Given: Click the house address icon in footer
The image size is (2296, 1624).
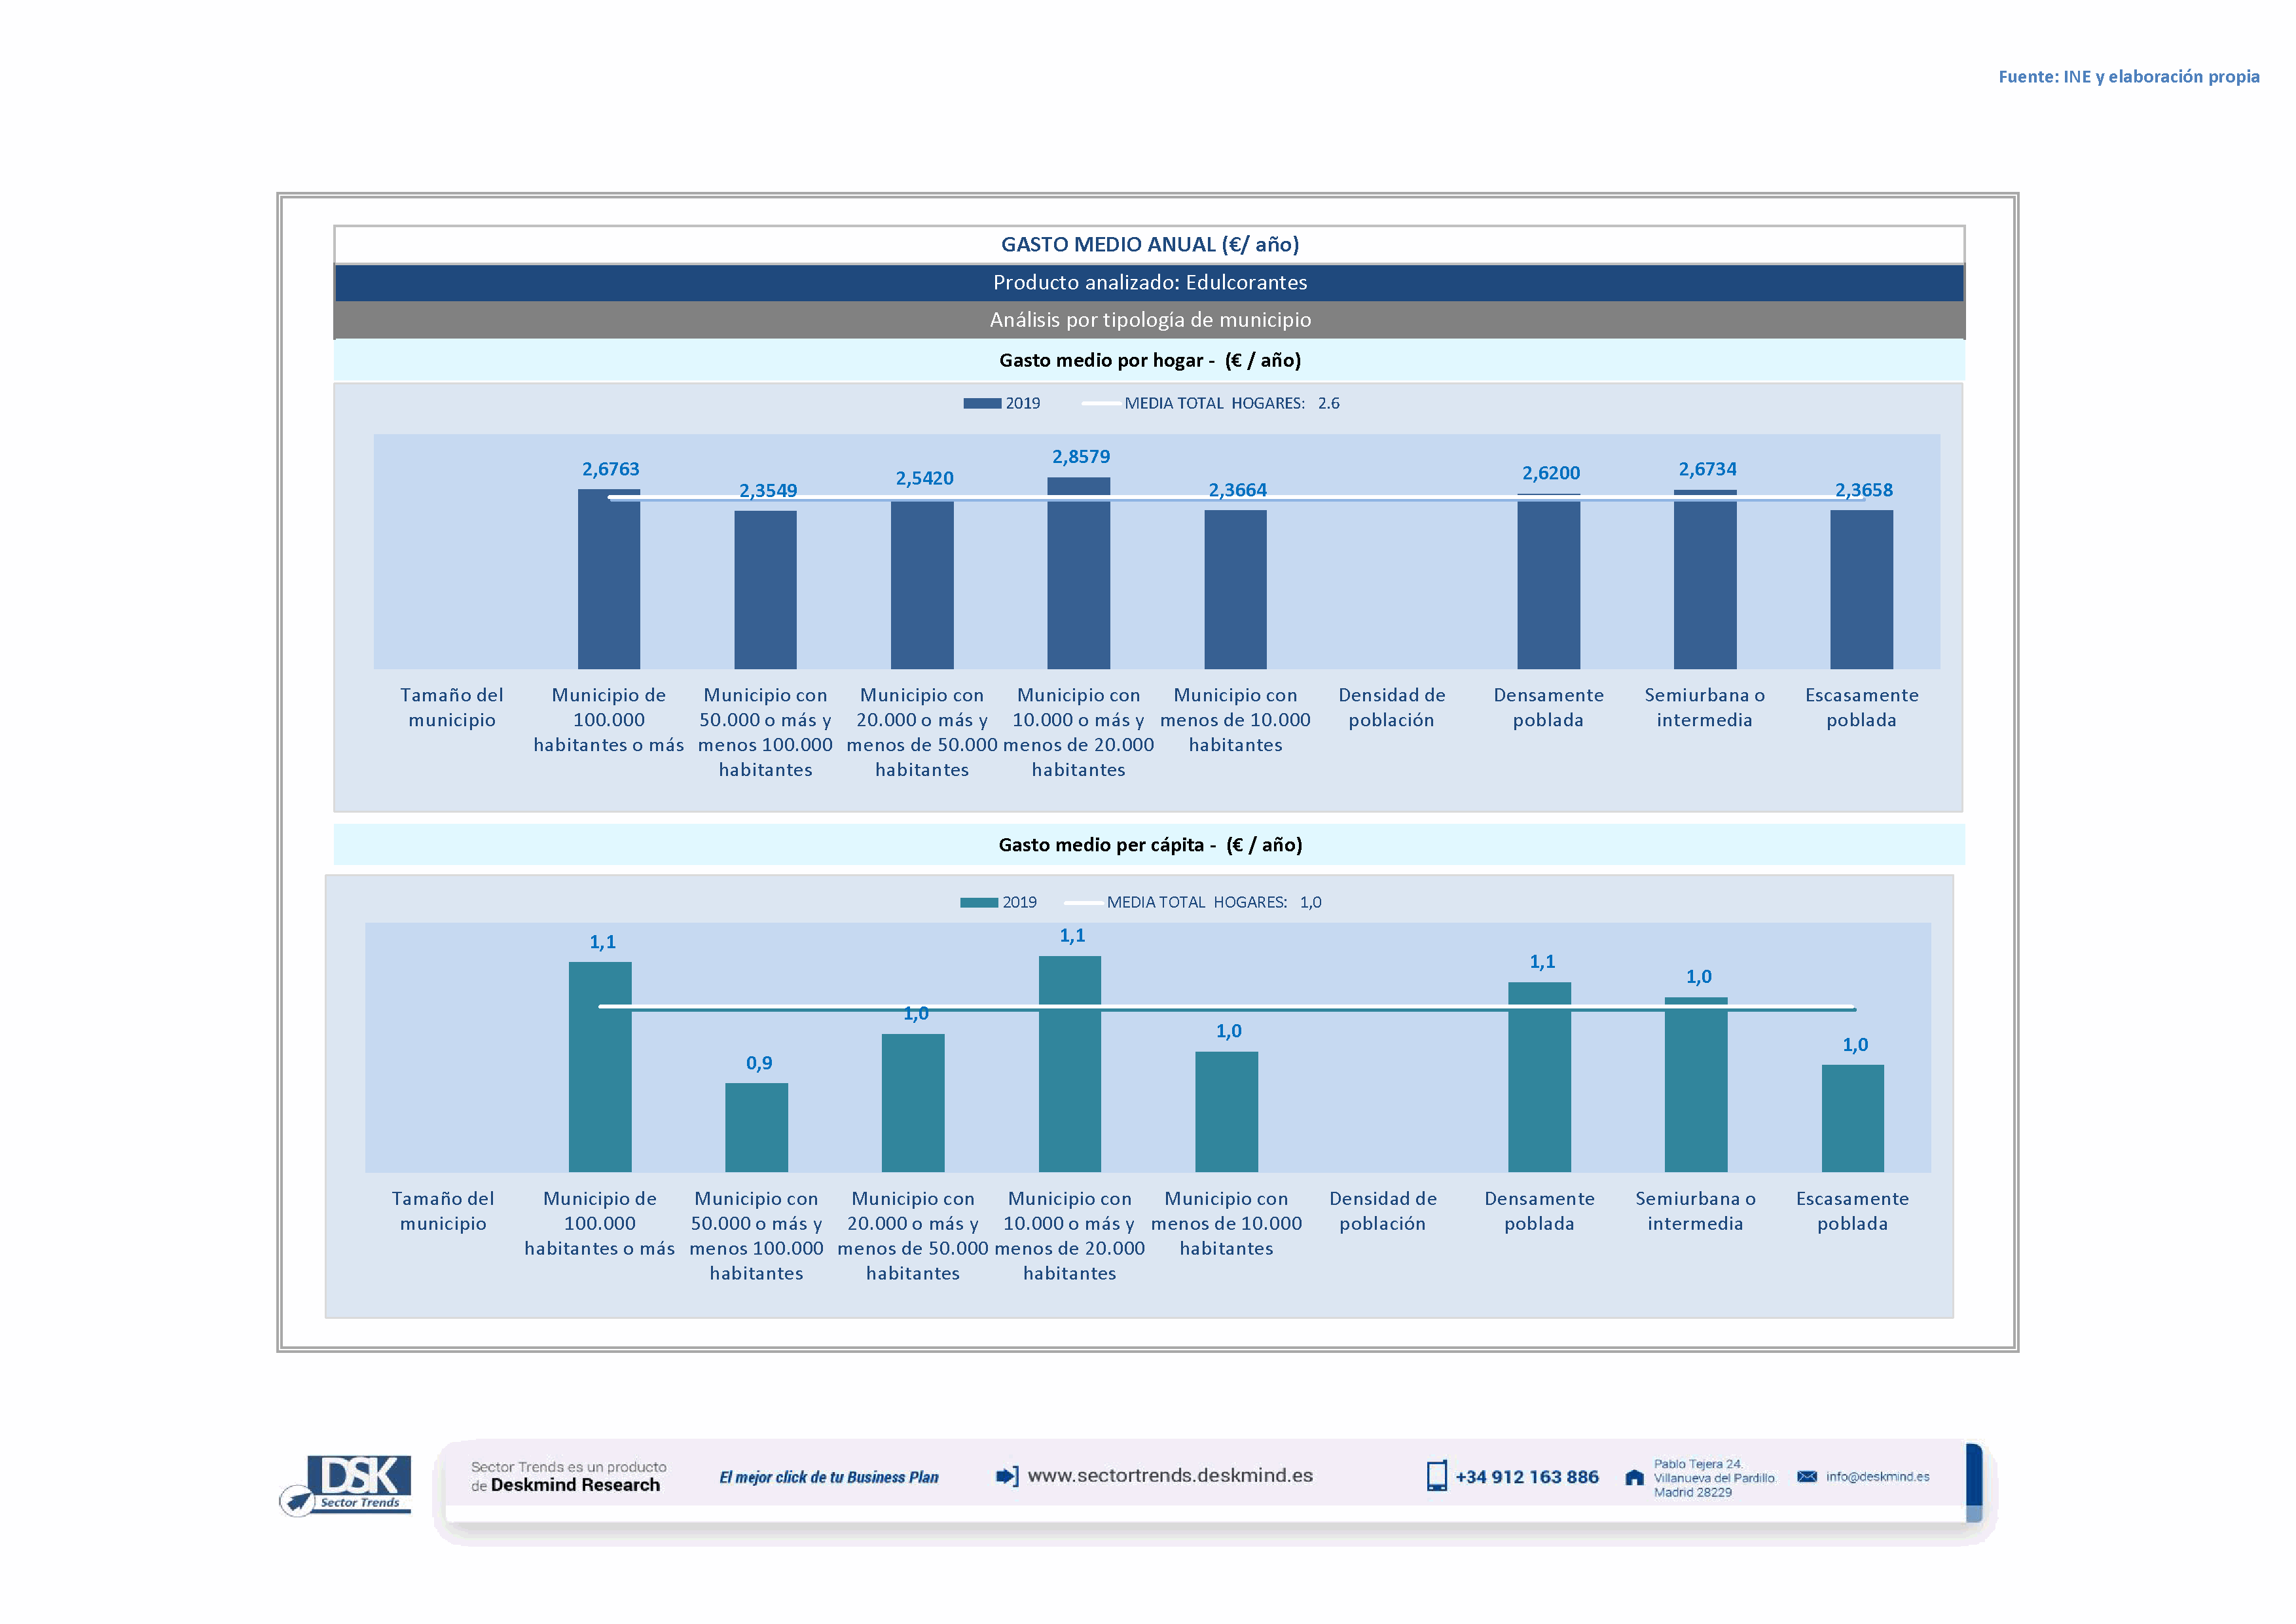Looking at the screenshot, I should 1634,1477.
